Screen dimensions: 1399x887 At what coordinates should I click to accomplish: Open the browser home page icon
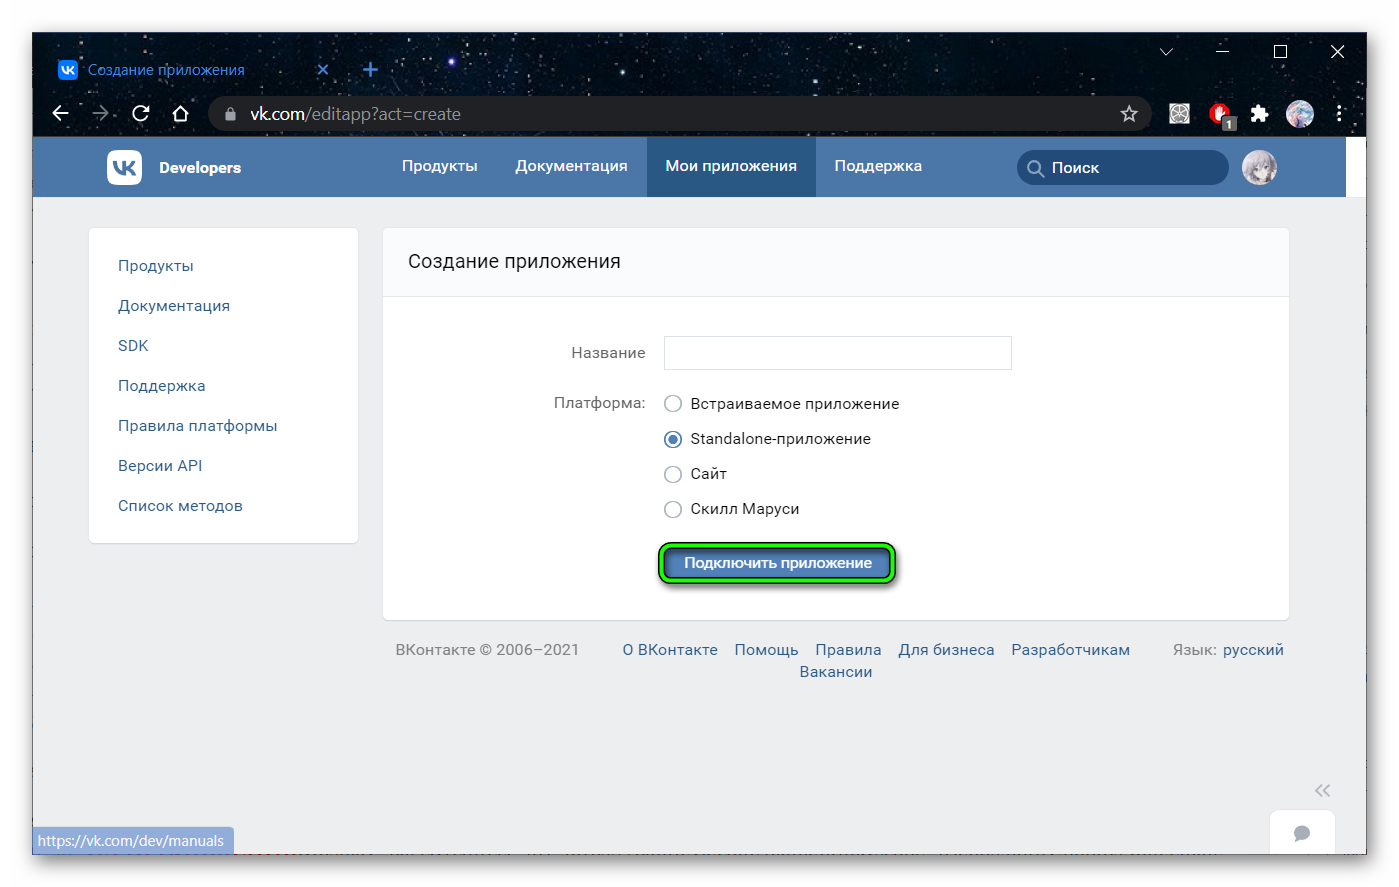pyautogui.click(x=180, y=114)
